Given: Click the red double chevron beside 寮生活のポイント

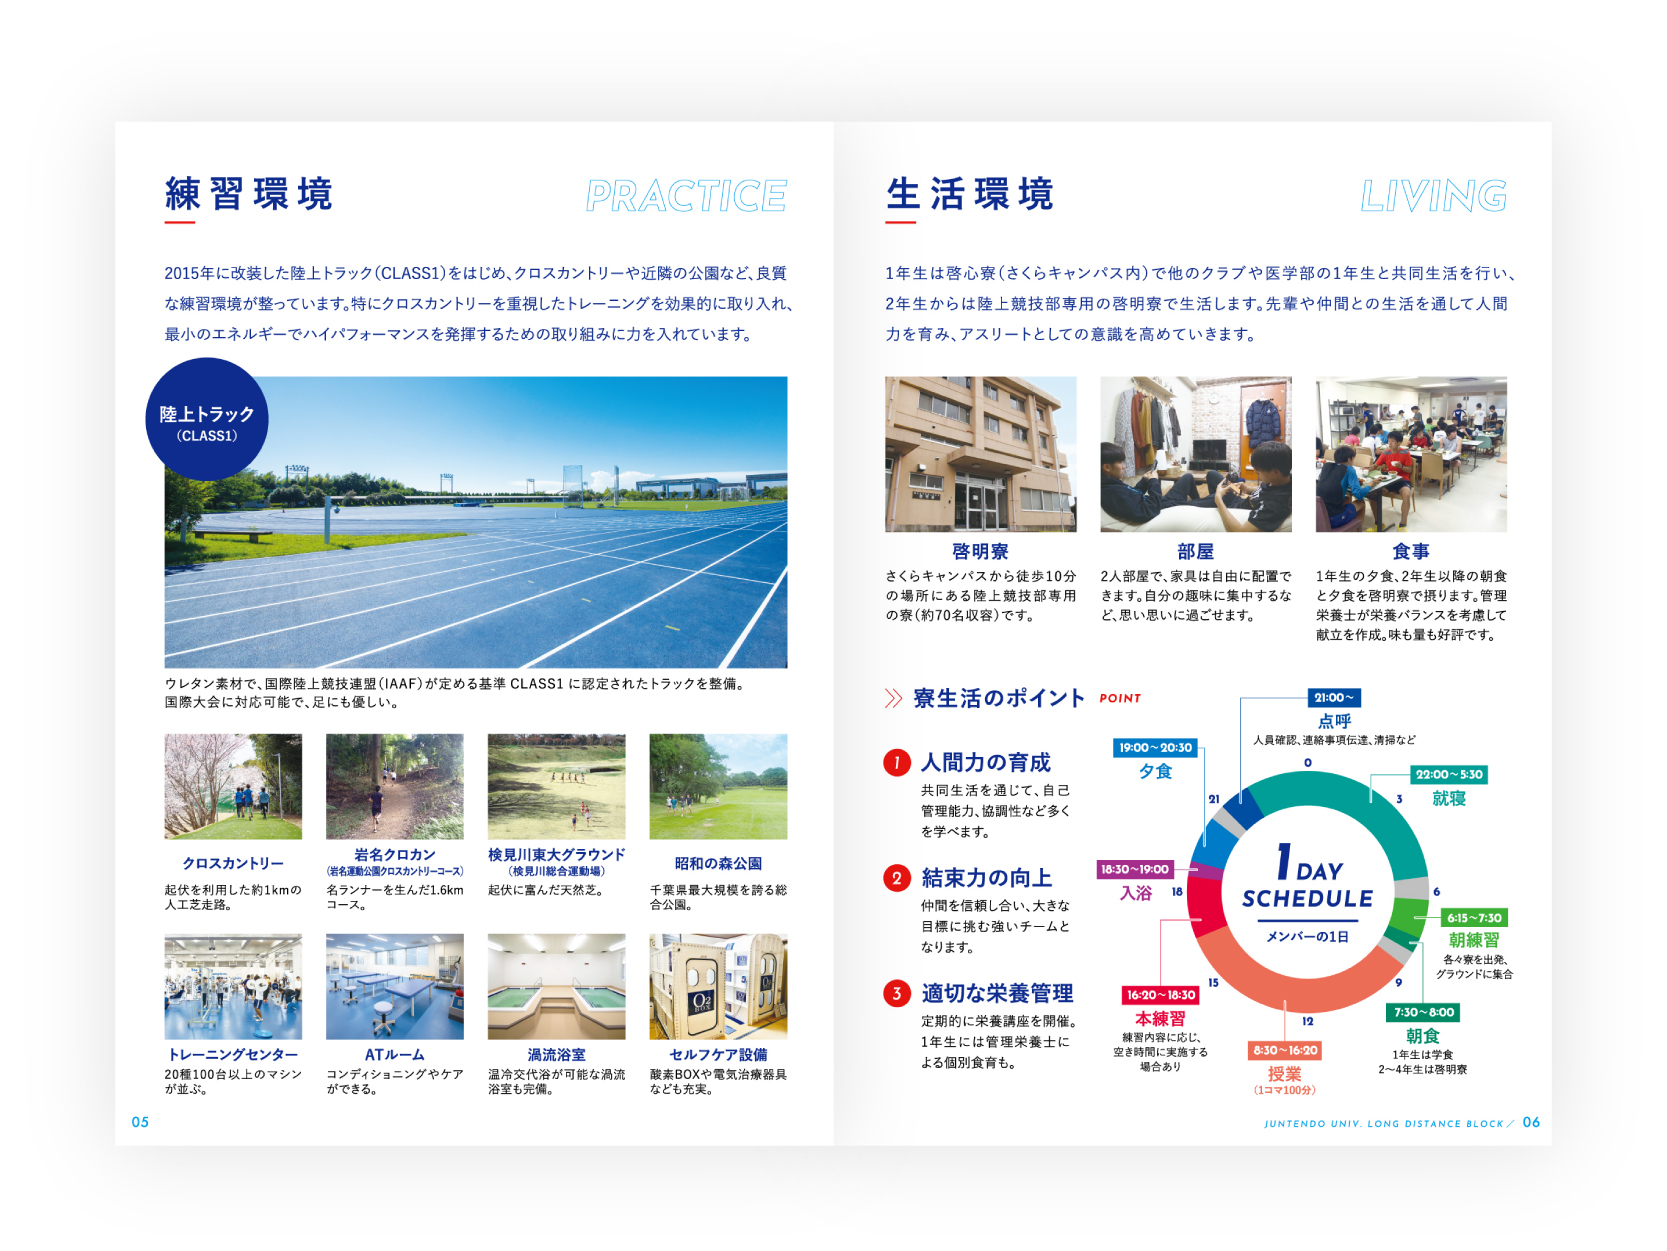Looking at the screenshot, I should click(x=894, y=698).
